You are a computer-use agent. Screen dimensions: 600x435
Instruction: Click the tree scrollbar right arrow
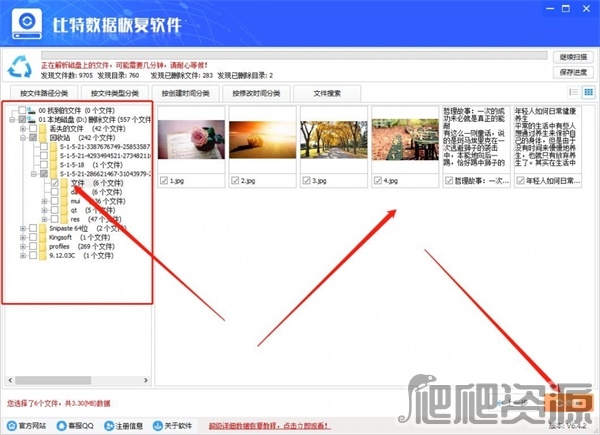point(146,380)
